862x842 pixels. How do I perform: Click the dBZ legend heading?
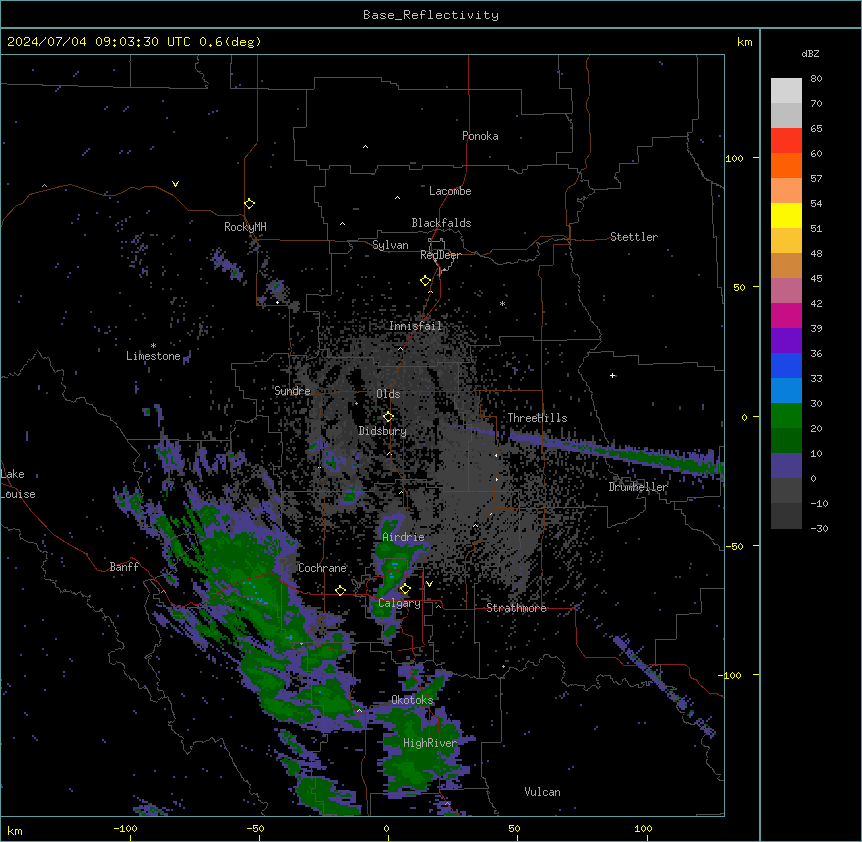[x=810, y=54]
